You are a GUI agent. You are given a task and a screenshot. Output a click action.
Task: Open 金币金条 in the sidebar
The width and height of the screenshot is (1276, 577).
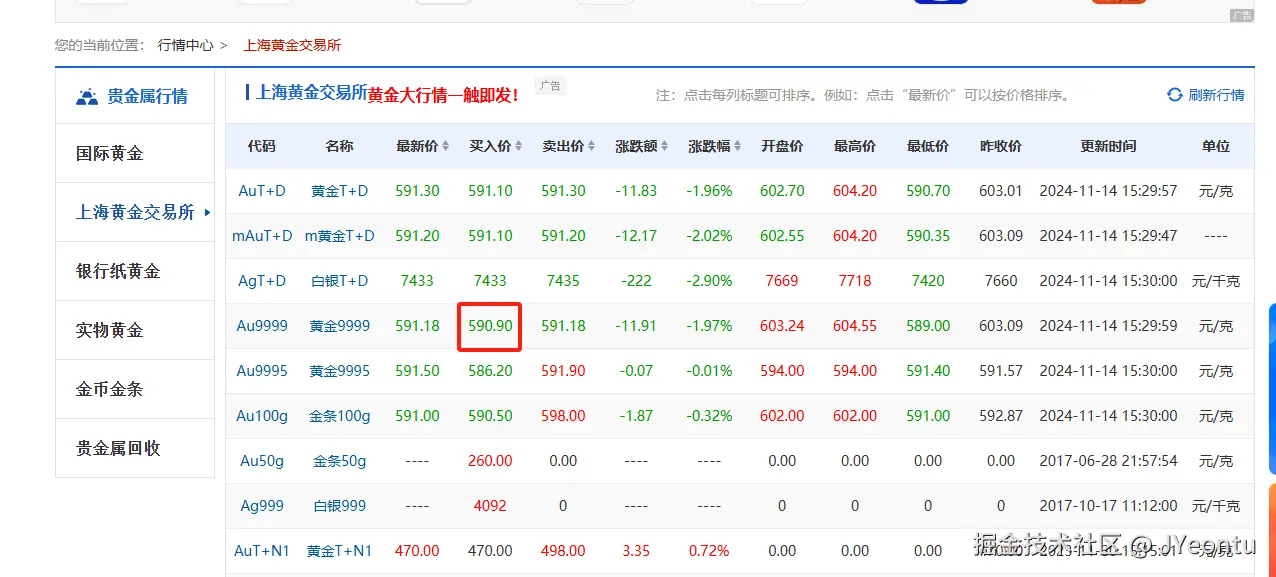(x=110, y=389)
